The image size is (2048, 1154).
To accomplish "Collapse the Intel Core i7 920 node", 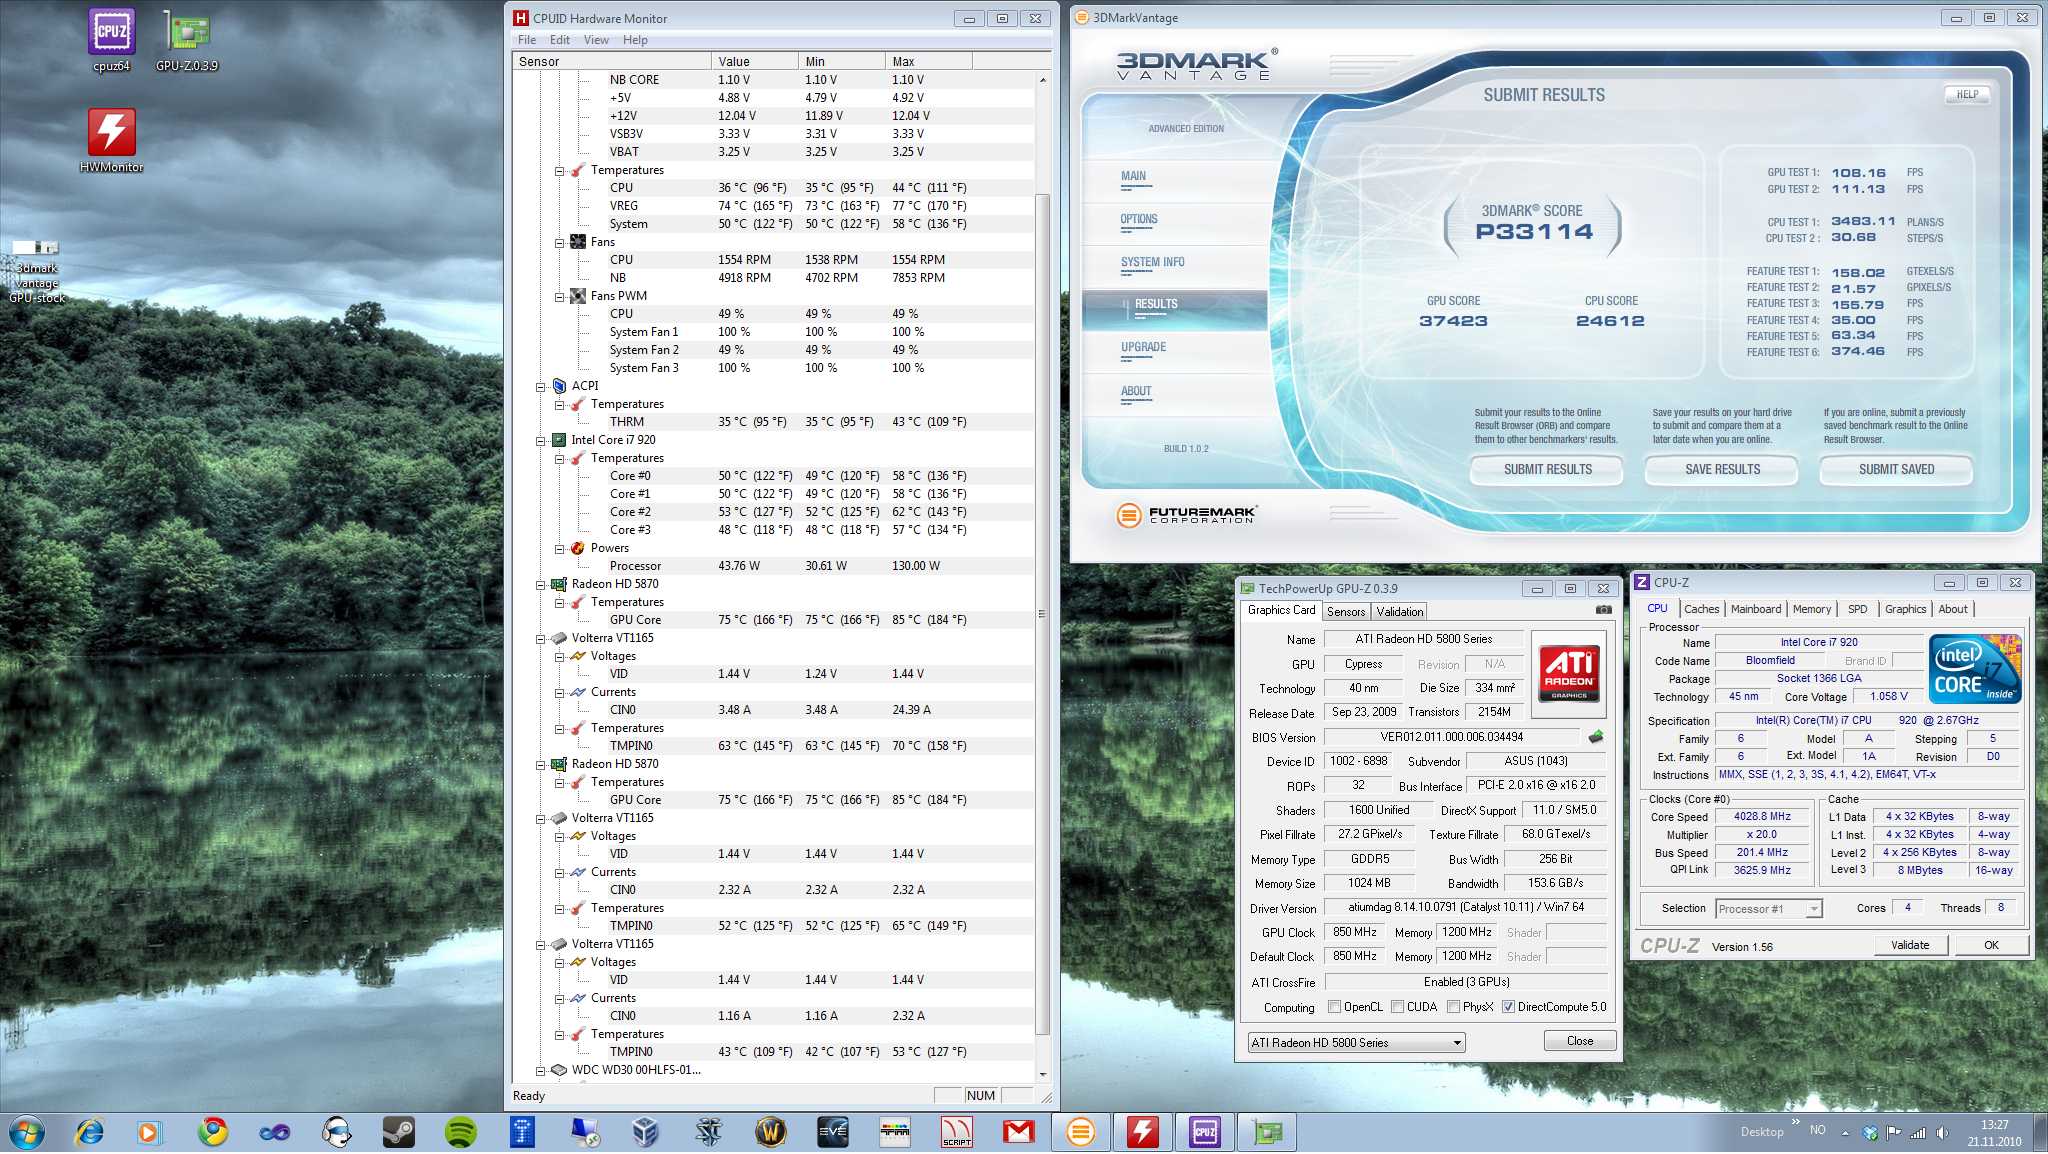I will point(541,440).
